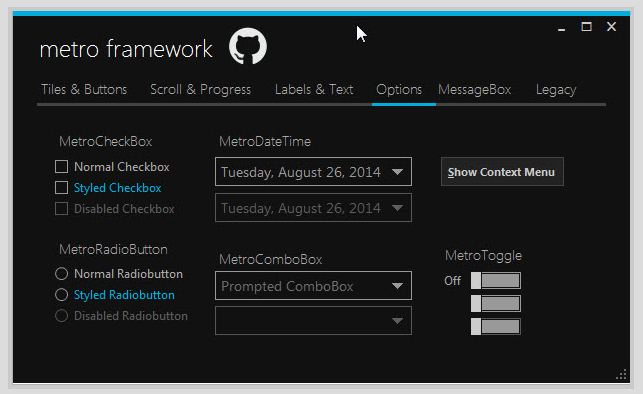Image resolution: width=643 pixels, height=394 pixels.
Task: Open the active MetroDateTime date picker arrow
Action: (x=397, y=172)
